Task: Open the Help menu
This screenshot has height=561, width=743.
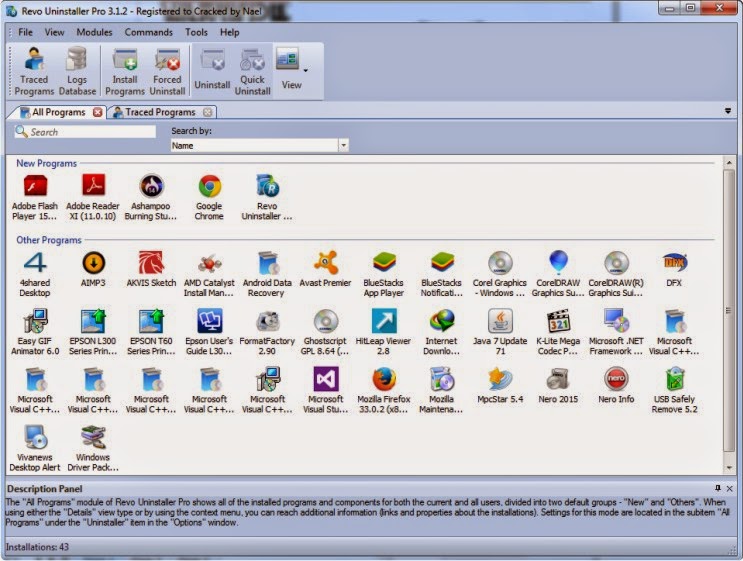Action: coord(229,32)
